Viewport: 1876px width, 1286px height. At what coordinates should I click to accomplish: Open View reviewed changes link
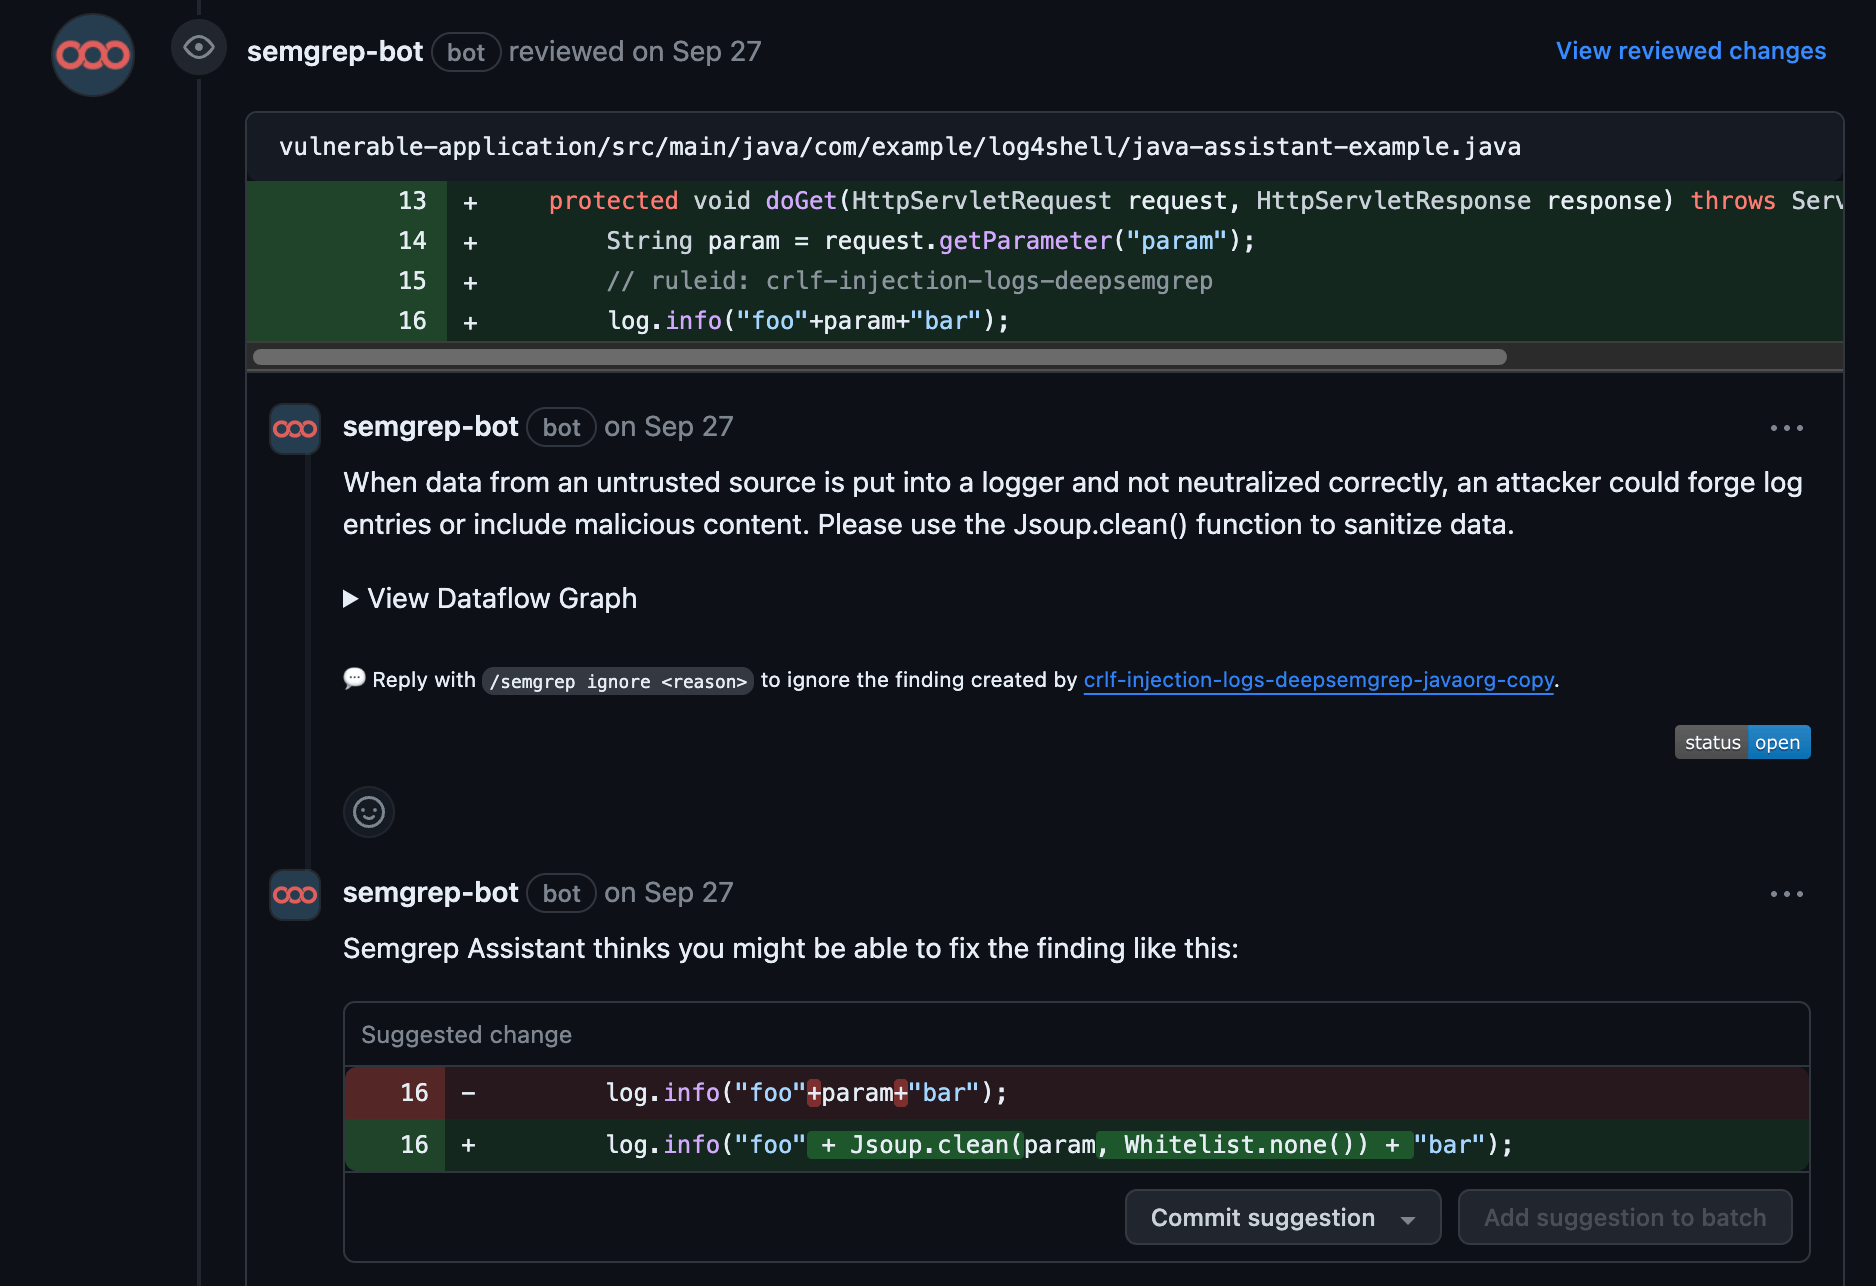pyautogui.click(x=1691, y=51)
